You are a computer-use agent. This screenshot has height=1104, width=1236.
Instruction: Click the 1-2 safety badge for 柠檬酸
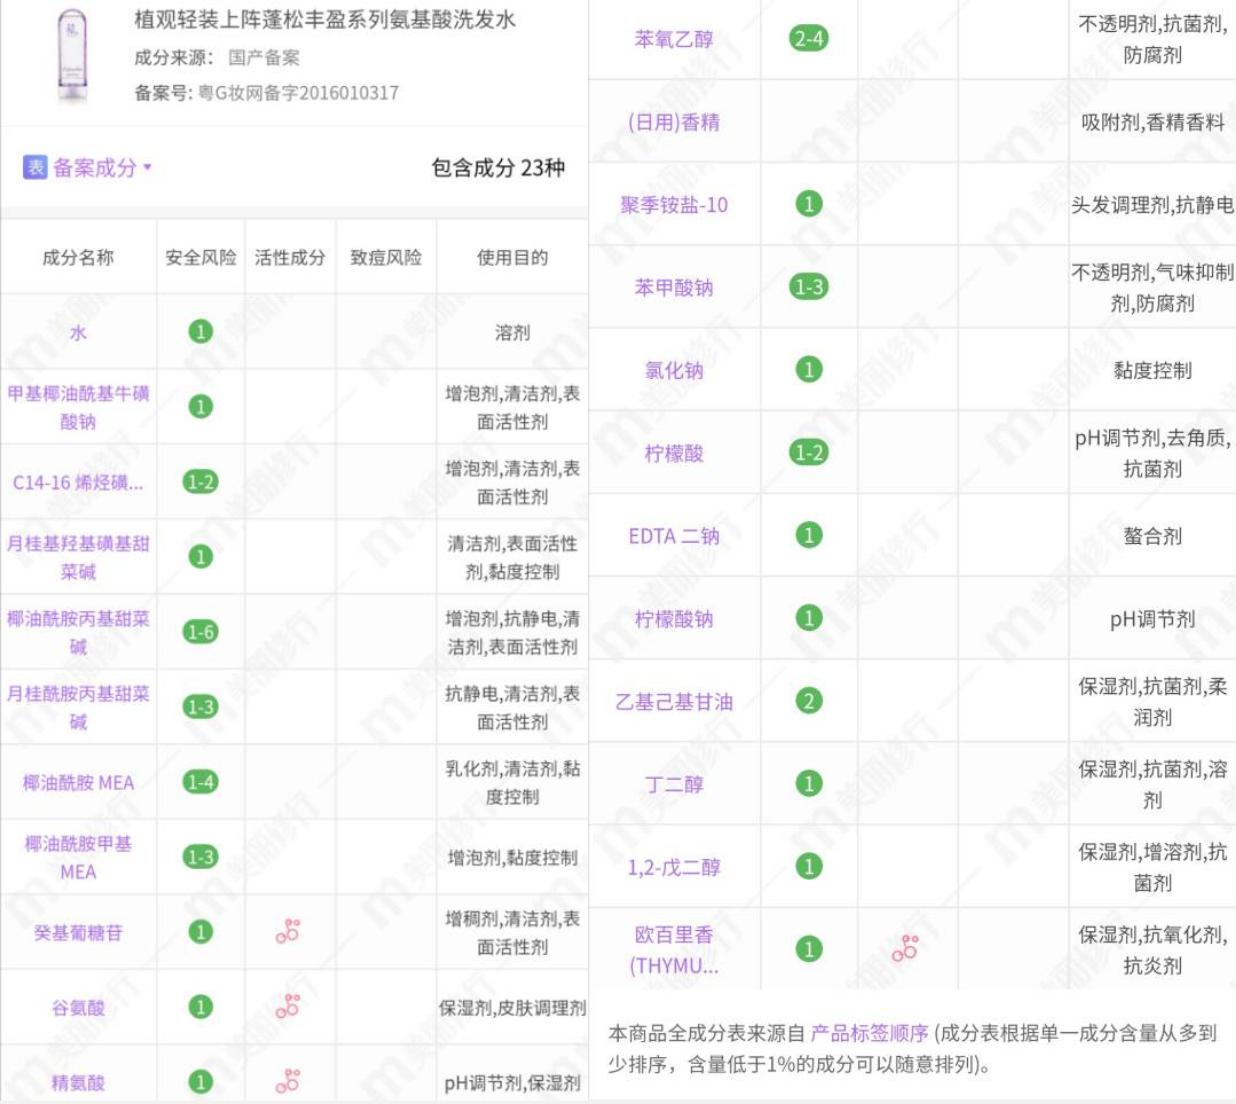tap(809, 450)
